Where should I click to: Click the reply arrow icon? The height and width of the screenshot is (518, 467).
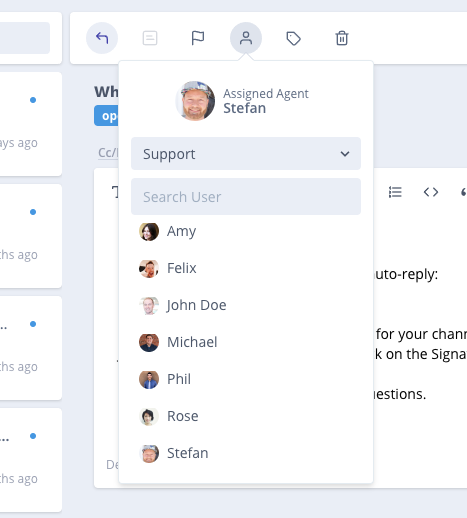[102, 38]
